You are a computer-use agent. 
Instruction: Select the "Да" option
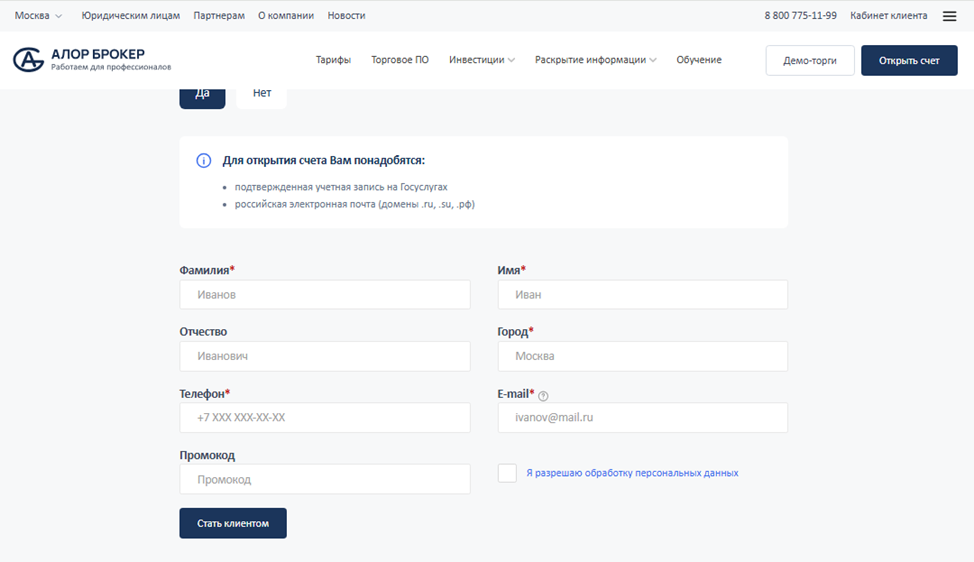[x=202, y=95]
